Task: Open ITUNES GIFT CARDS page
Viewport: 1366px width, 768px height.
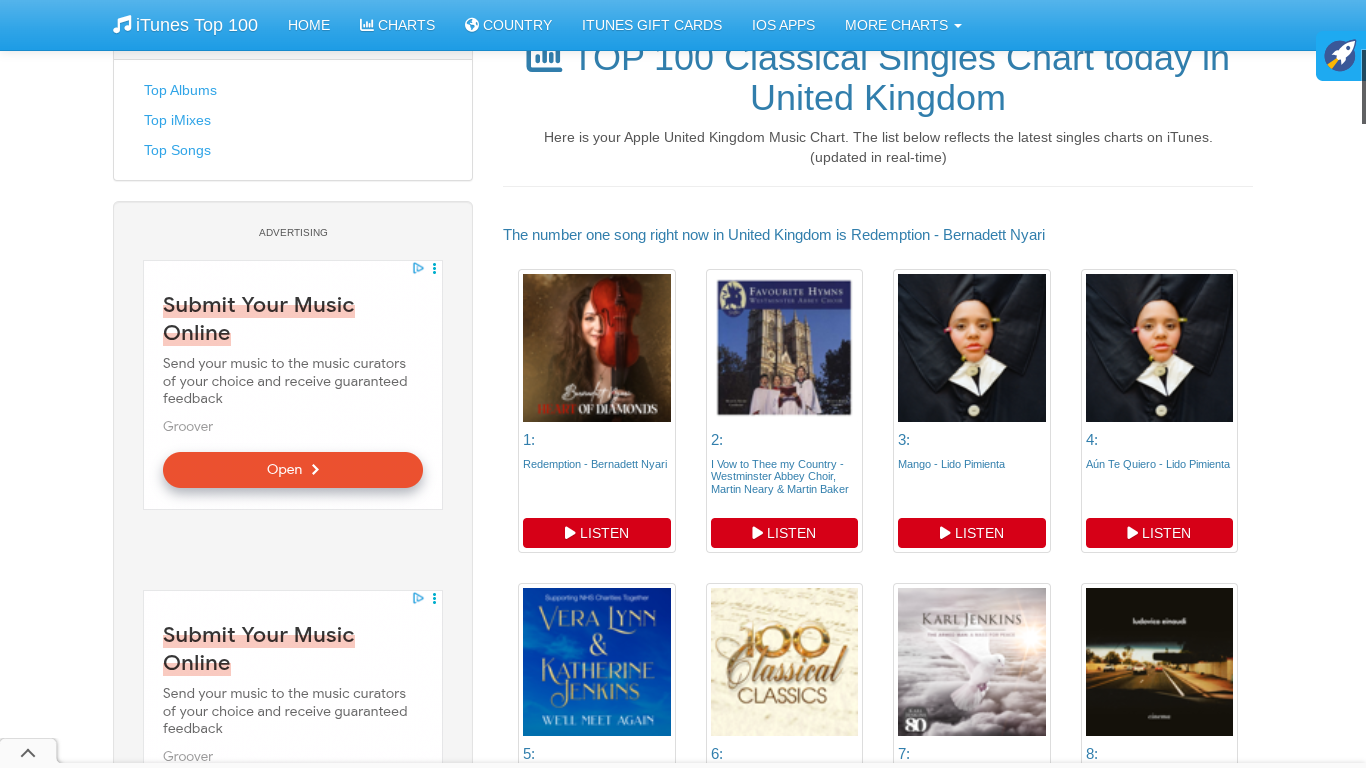Action: pos(652,25)
